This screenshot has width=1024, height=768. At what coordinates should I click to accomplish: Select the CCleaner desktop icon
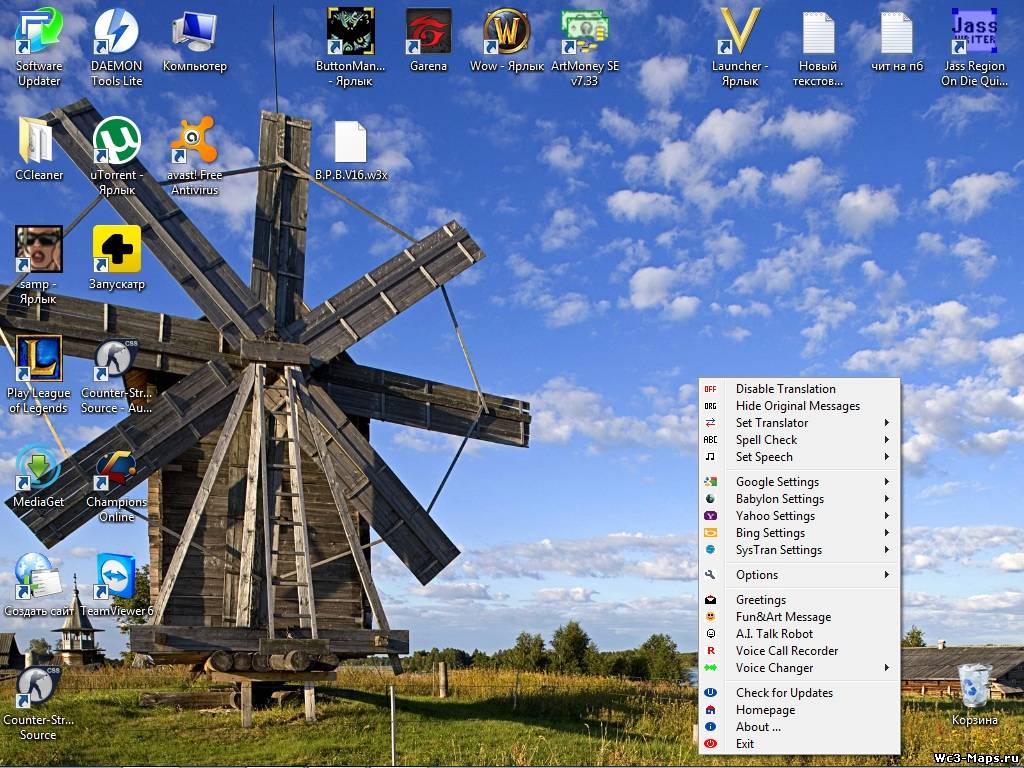tap(39, 141)
